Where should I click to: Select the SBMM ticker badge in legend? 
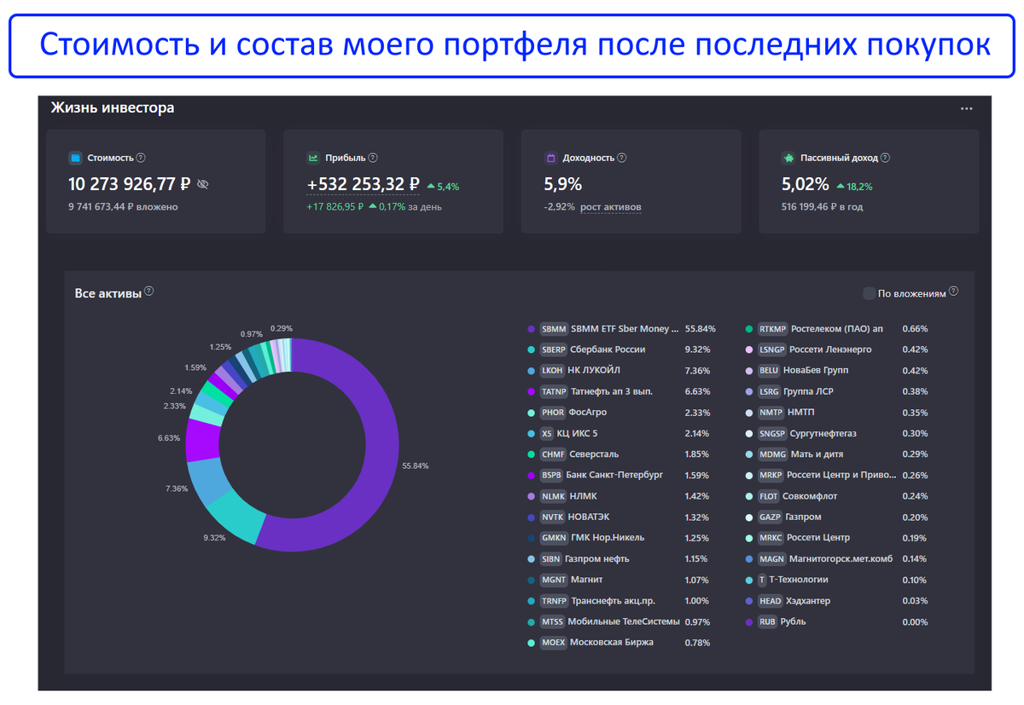click(x=553, y=329)
